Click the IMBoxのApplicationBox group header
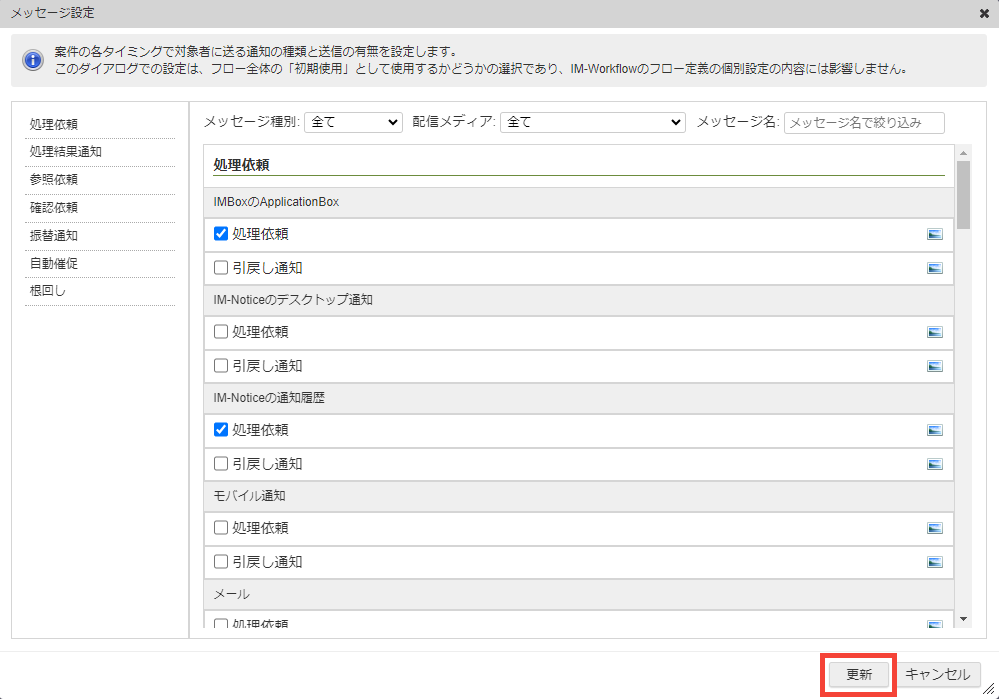 [x=579, y=202]
